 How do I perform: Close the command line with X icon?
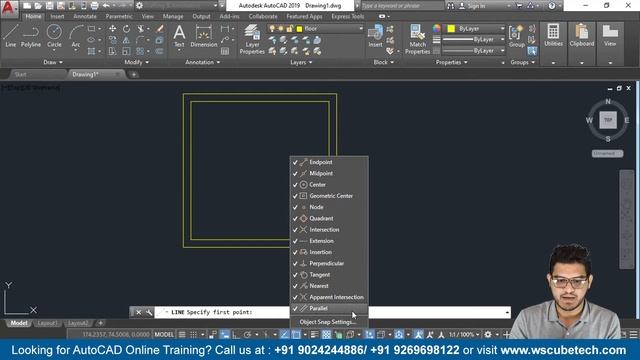(x=138, y=312)
